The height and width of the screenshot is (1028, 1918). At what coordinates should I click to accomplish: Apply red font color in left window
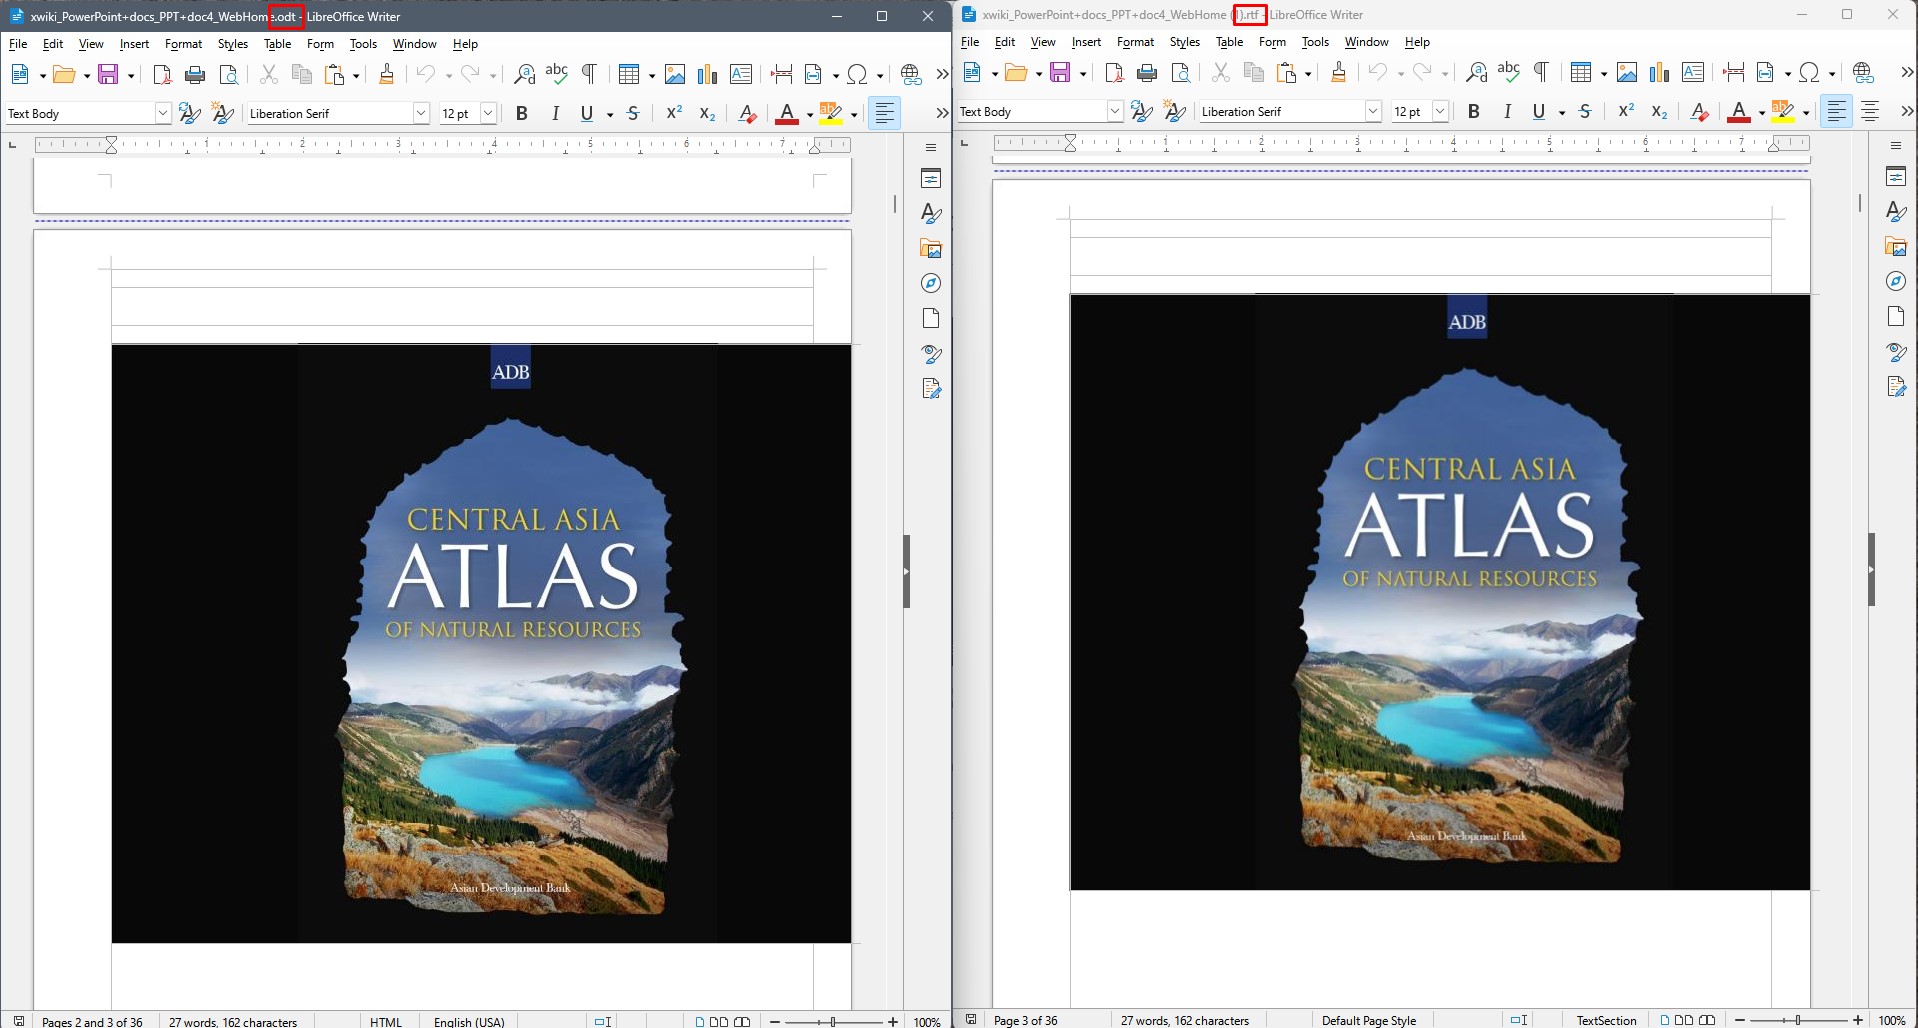click(787, 114)
